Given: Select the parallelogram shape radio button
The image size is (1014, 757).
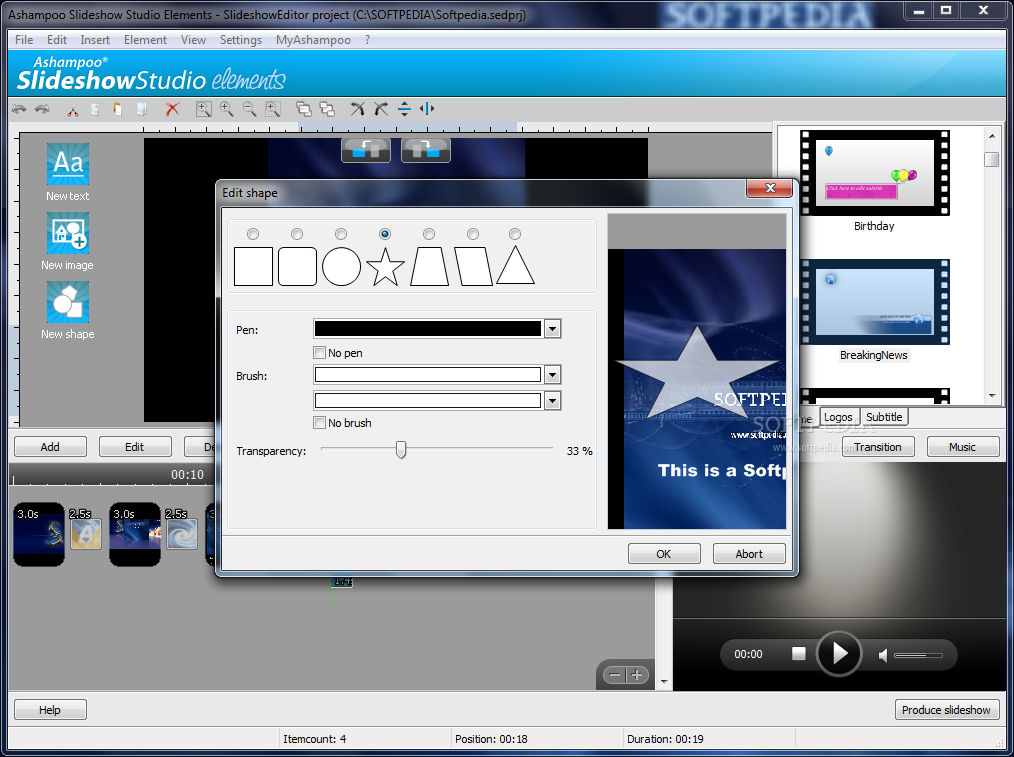Looking at the screenshot, I should 473,234.
